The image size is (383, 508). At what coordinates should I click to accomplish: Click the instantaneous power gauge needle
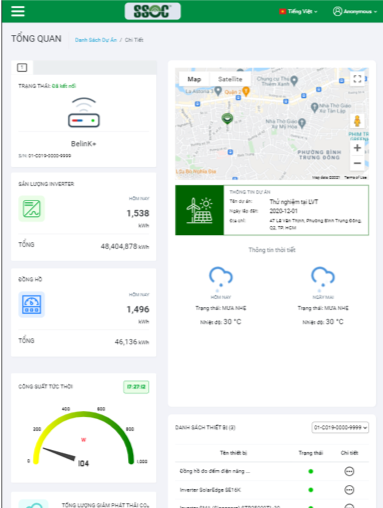click(x=59, y=454)
